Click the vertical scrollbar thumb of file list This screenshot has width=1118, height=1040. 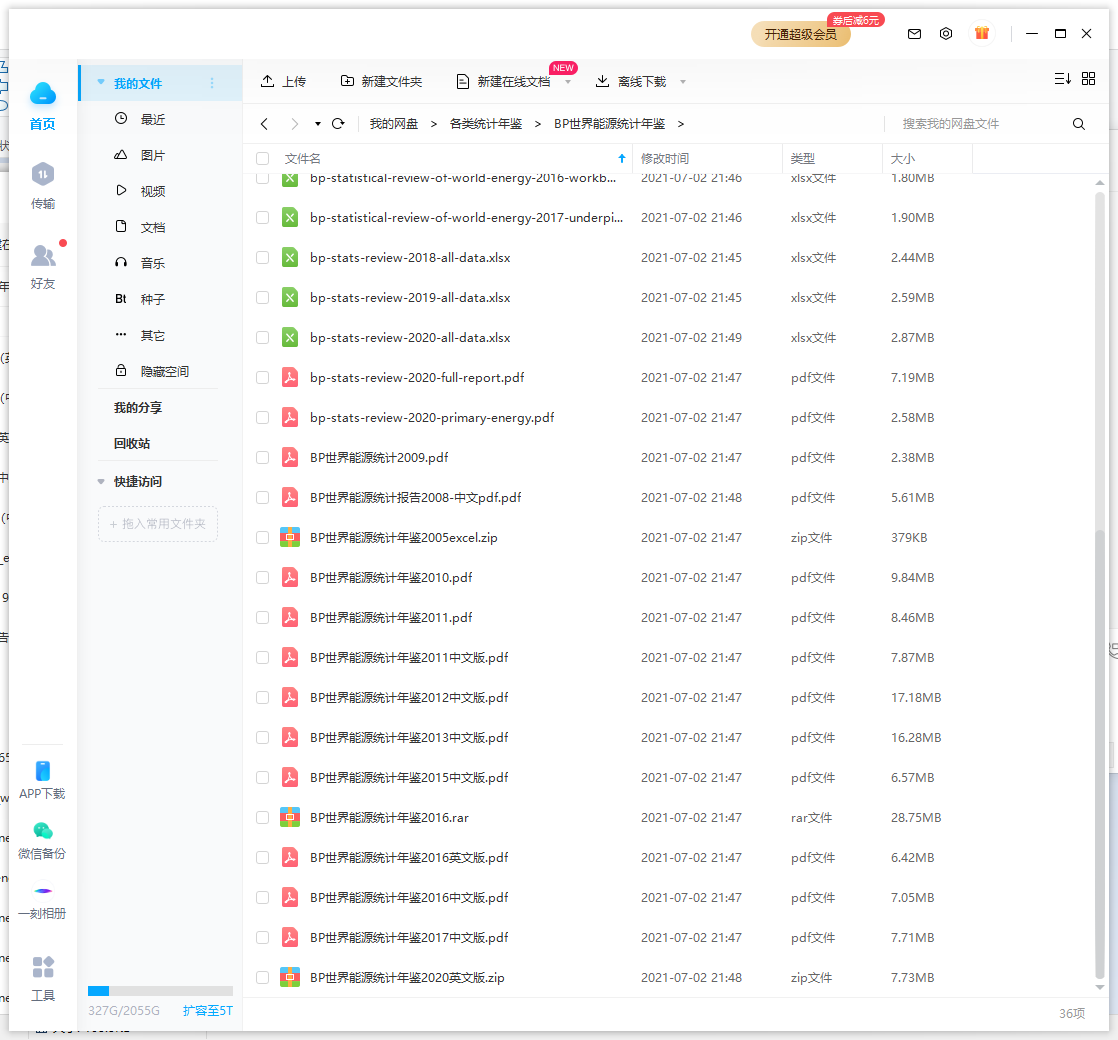pyautogui.click(x=1099, y=754)
